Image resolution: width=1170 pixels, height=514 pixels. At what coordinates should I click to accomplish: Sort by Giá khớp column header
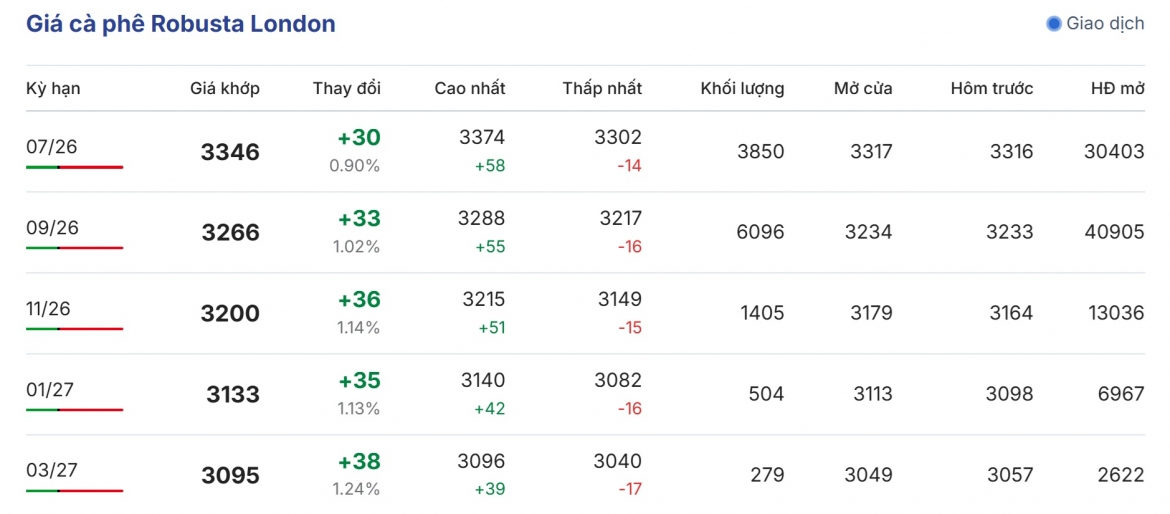coord(225,89)
